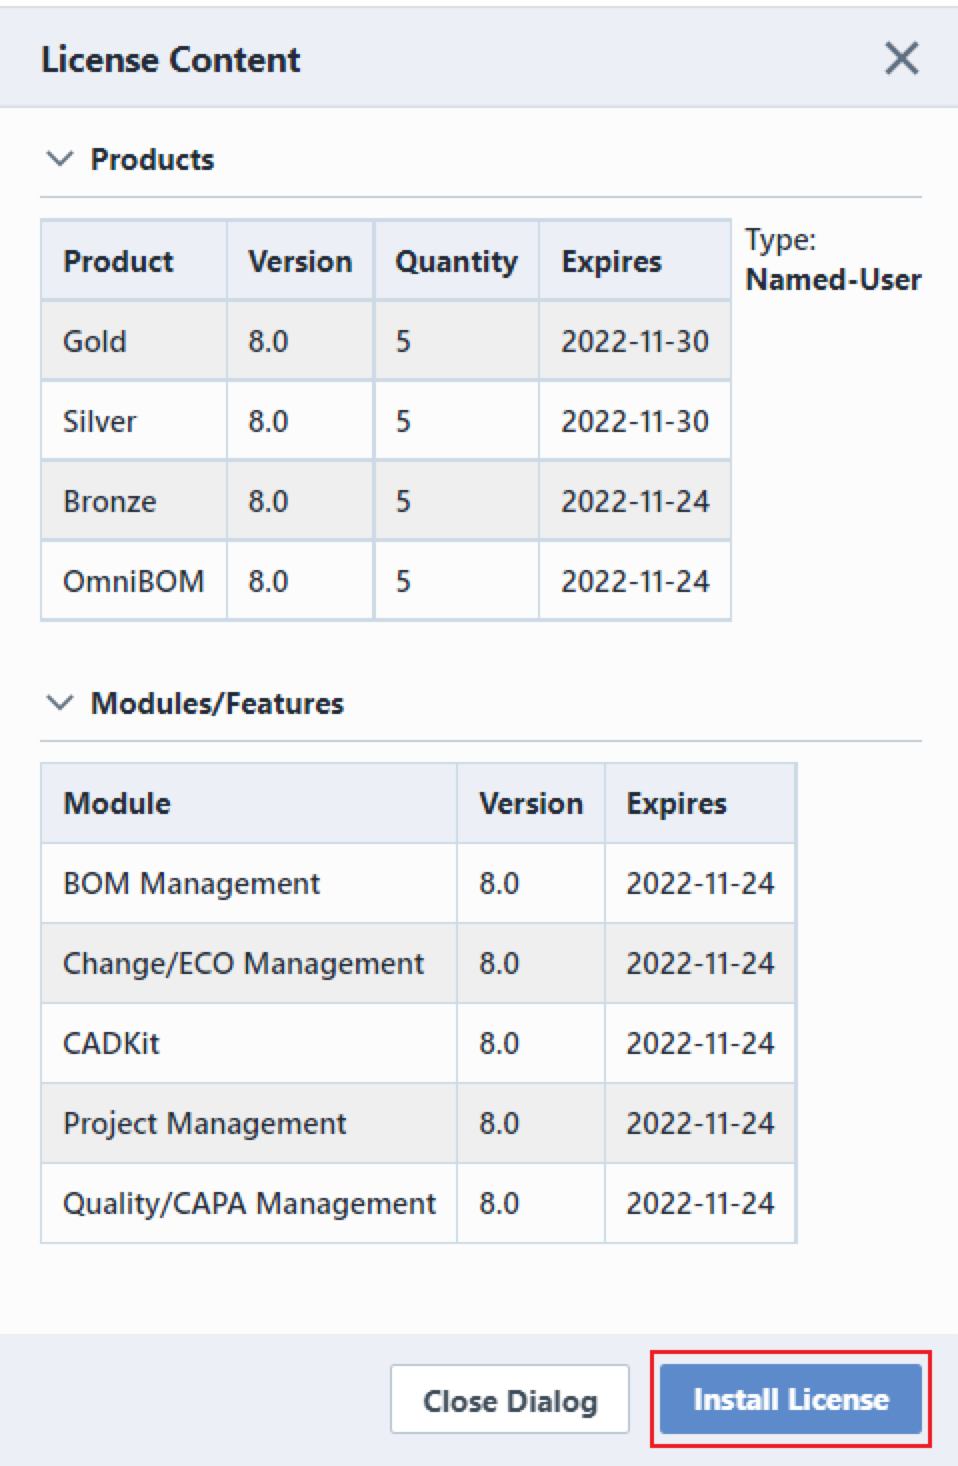This screenshot has height=1466, width=958.
Task: Click Version header in the Products table
Action: (300, 261)
